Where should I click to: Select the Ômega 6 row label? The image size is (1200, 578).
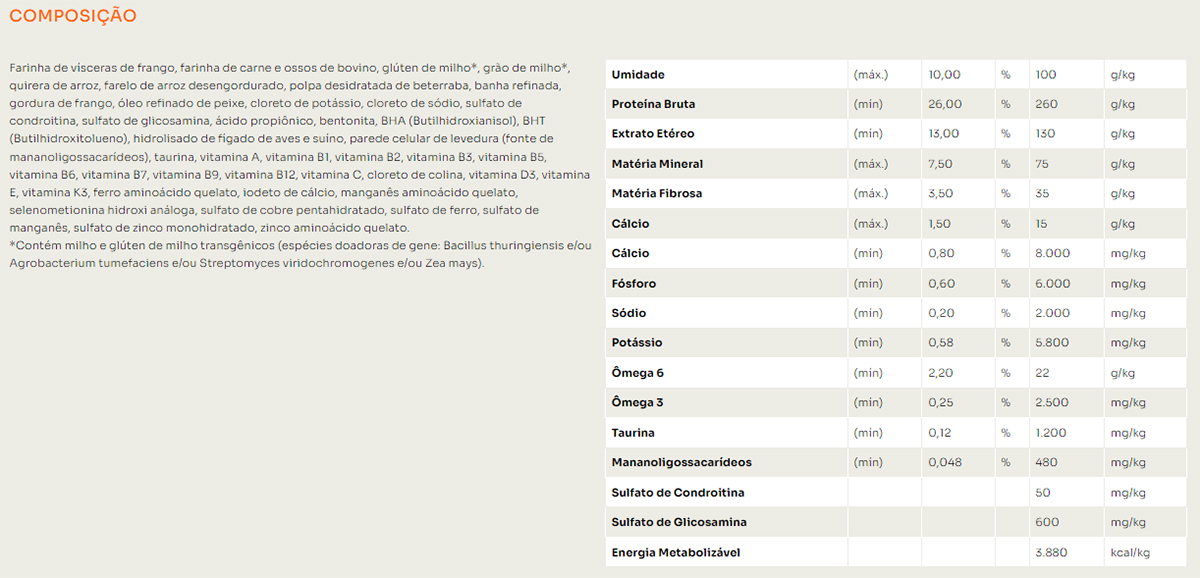638,373
